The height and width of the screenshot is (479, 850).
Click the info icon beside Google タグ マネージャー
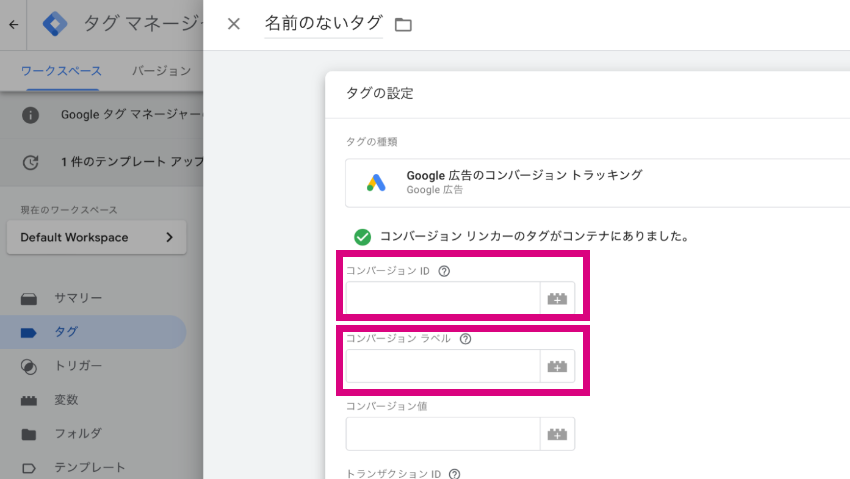[x=30, y=115]
